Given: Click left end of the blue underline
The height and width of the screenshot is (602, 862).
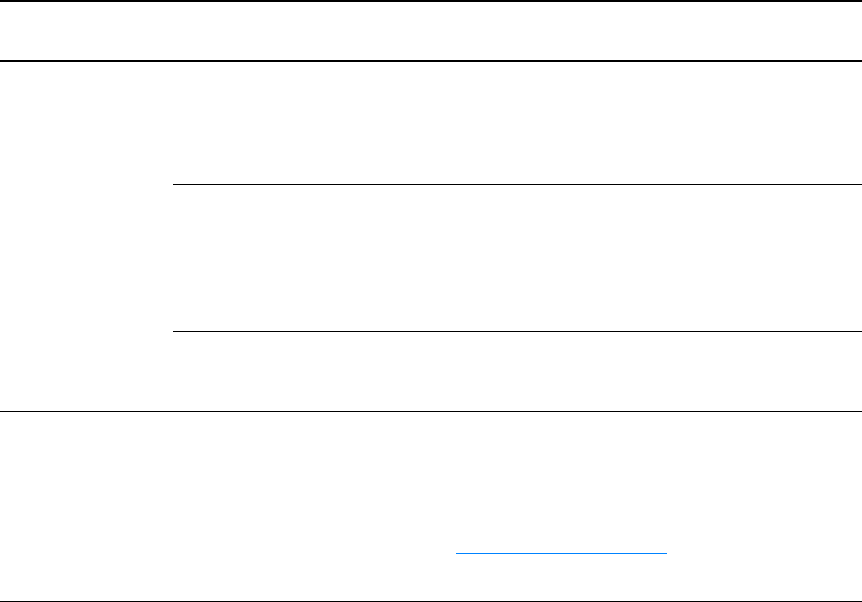Looking at the screenshot, I should pos(457,553).
